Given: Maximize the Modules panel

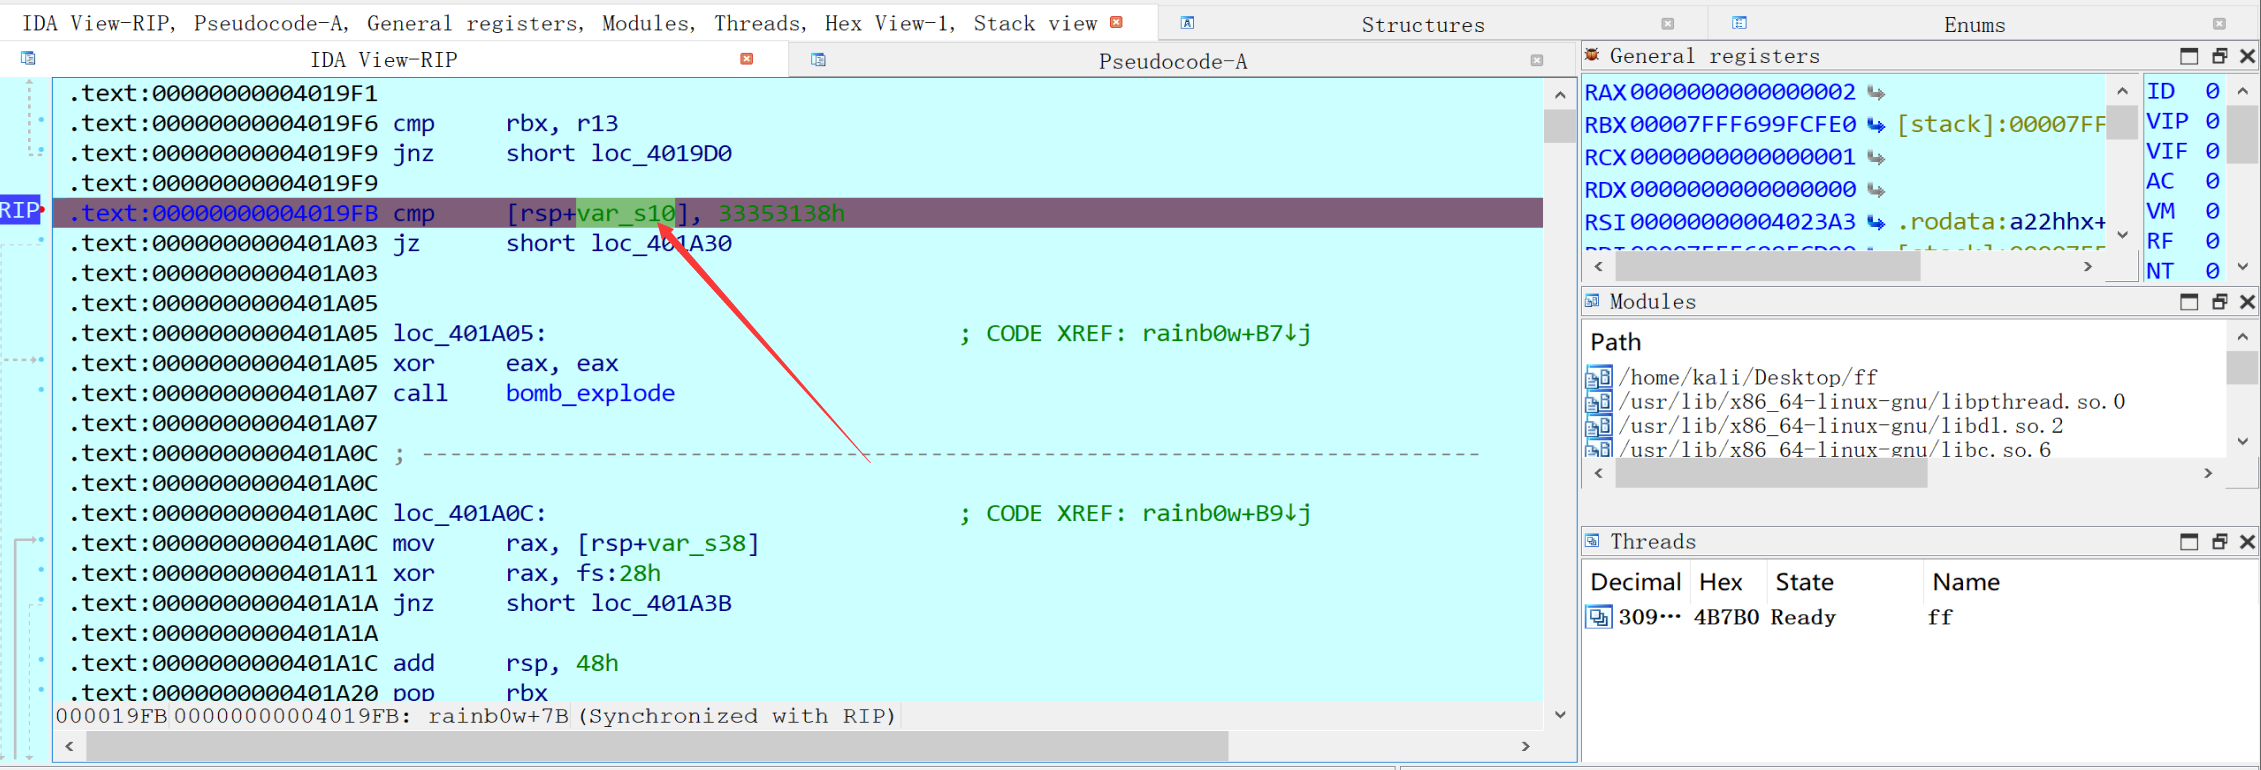Looking at the screenshot, I should (2189, 302).
